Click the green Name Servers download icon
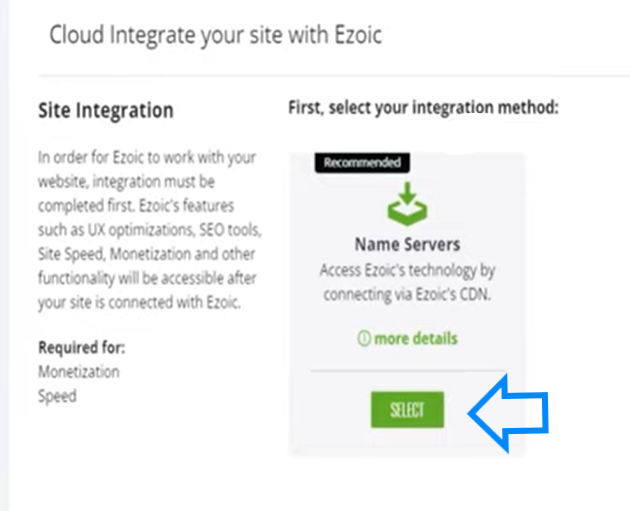 click(406, 204)
